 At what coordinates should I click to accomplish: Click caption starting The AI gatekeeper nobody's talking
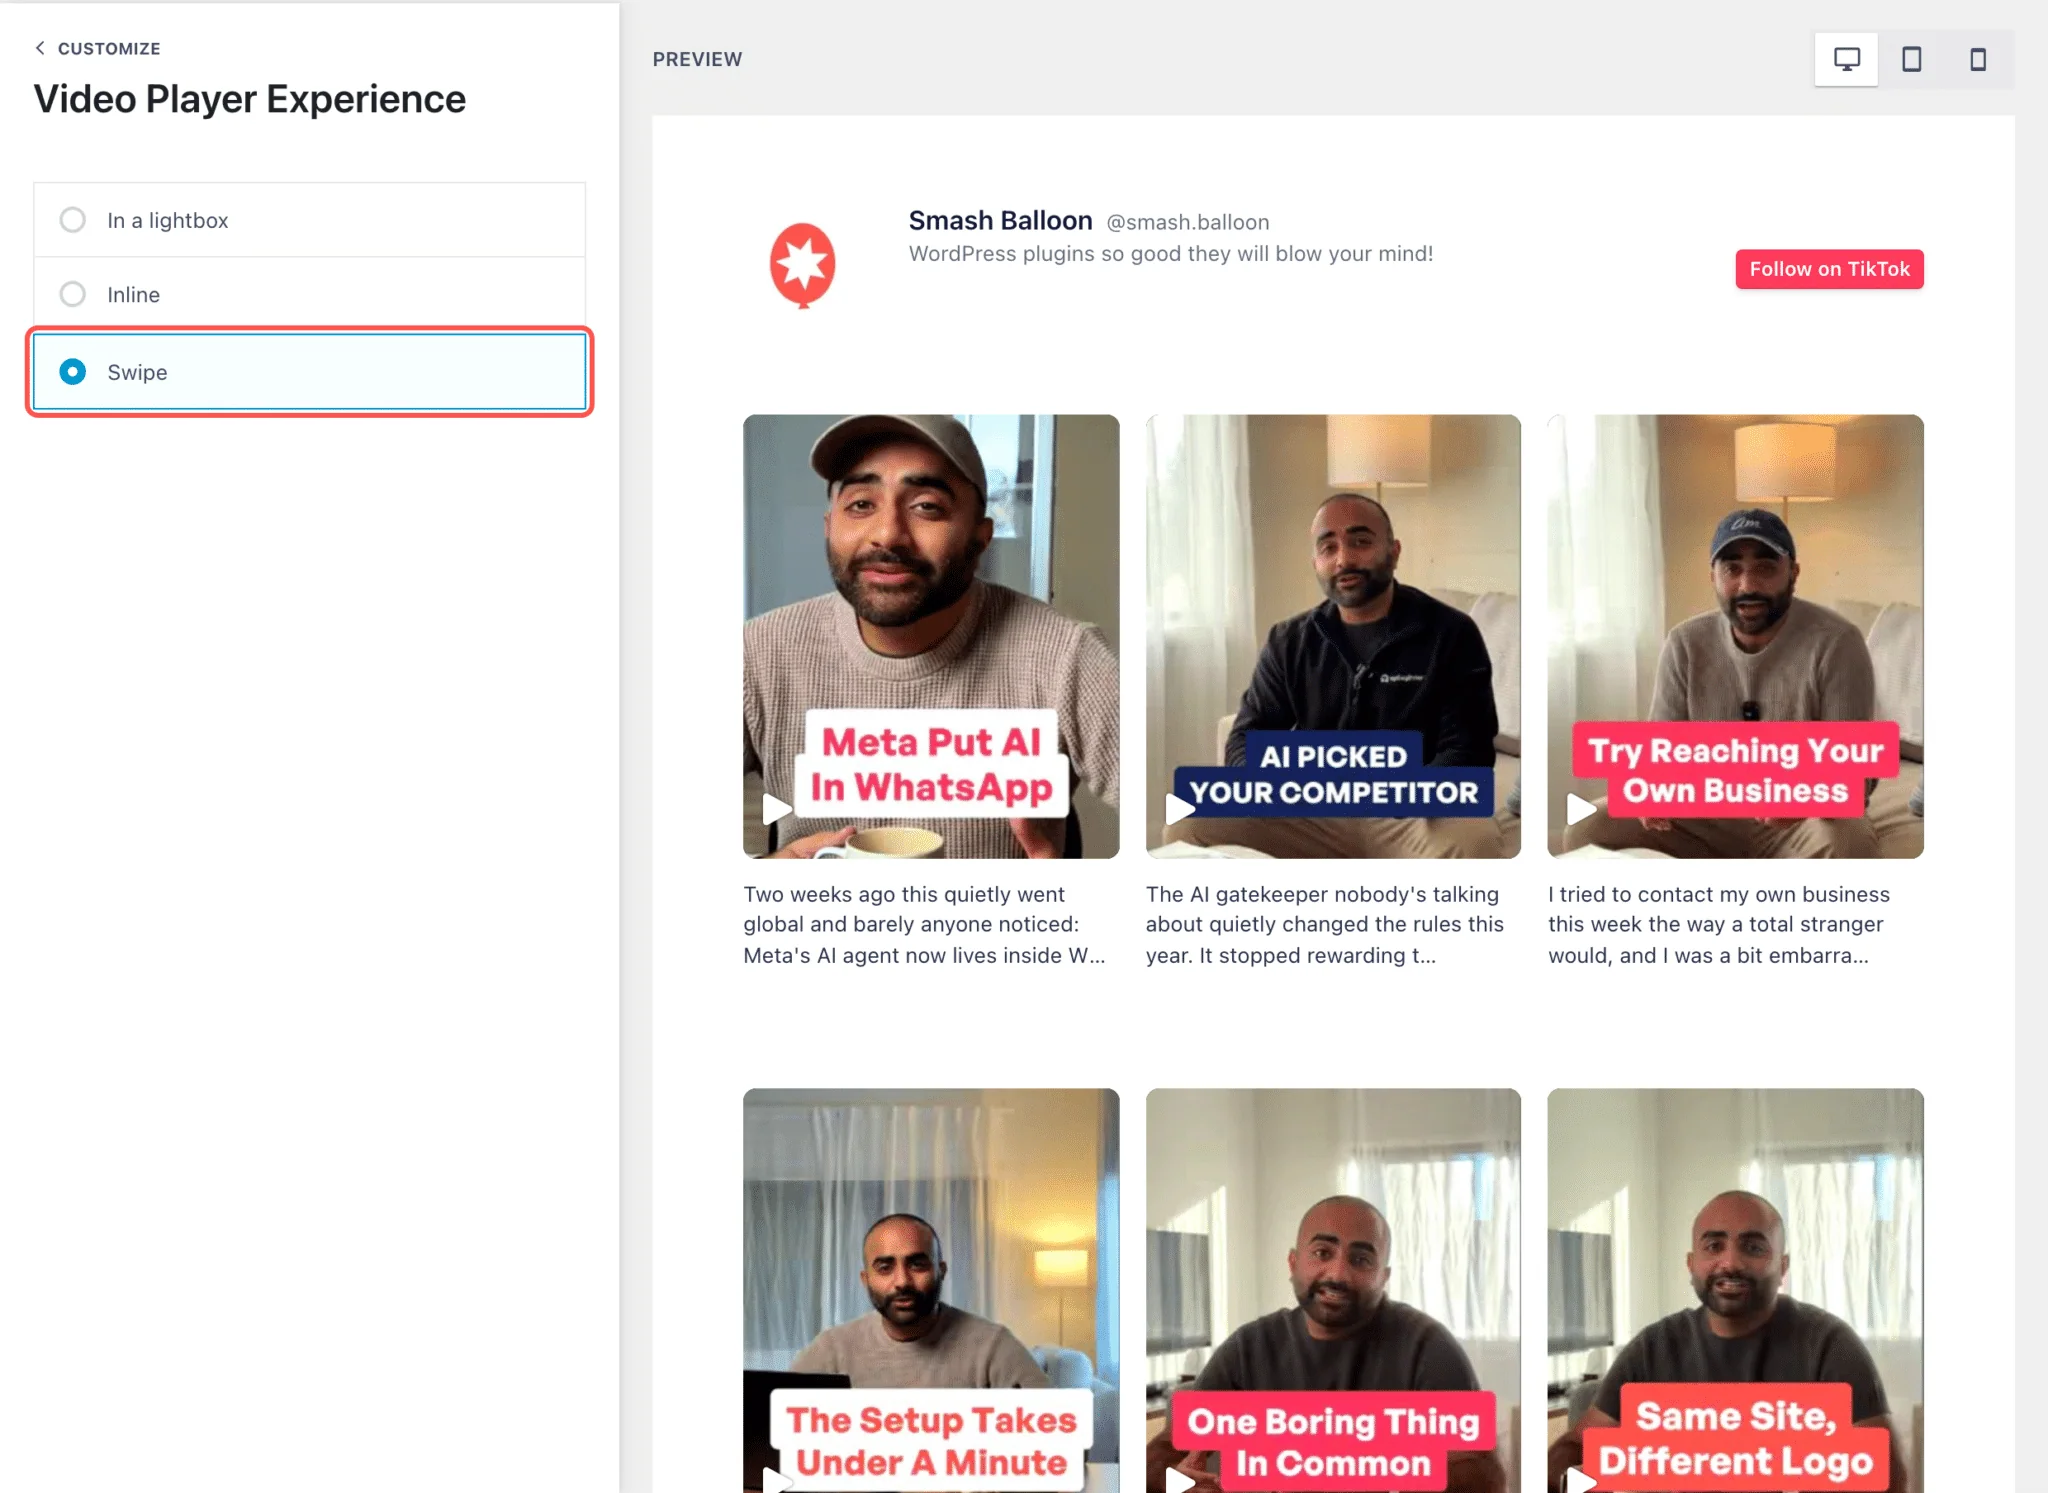coord(1325,925)
